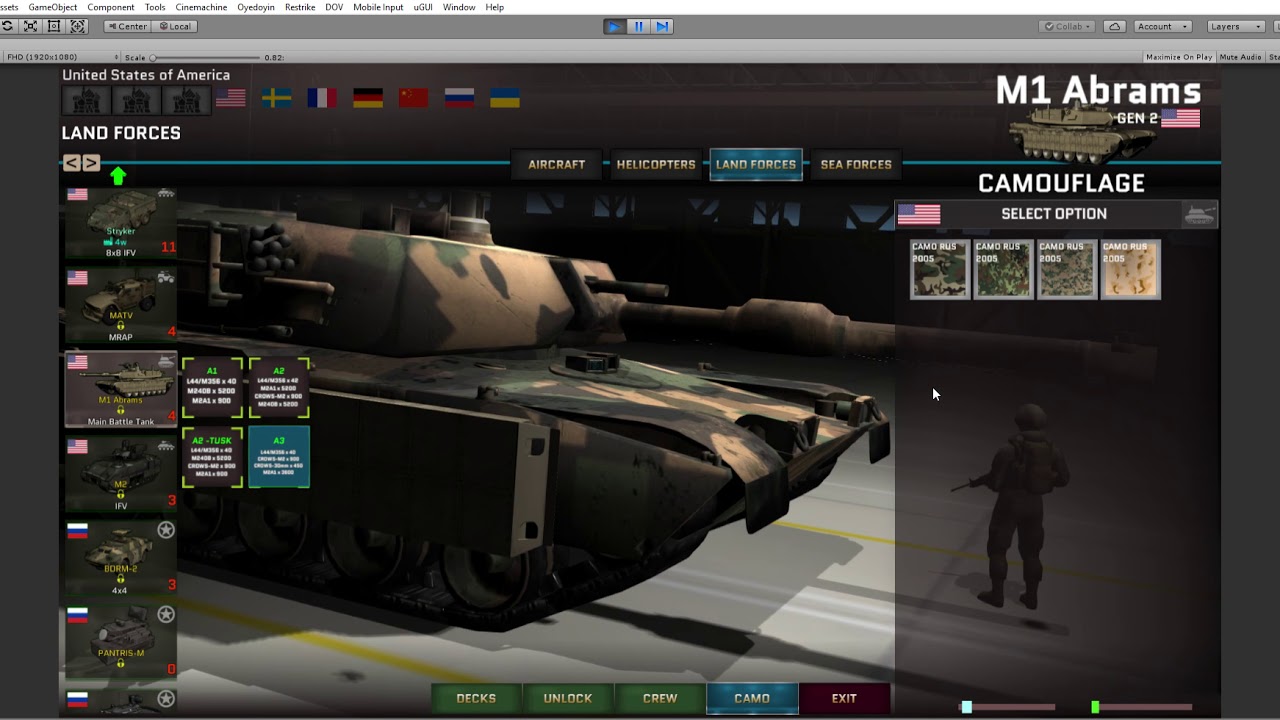Open the HELICOPTERS tab

tap(656, 165)
